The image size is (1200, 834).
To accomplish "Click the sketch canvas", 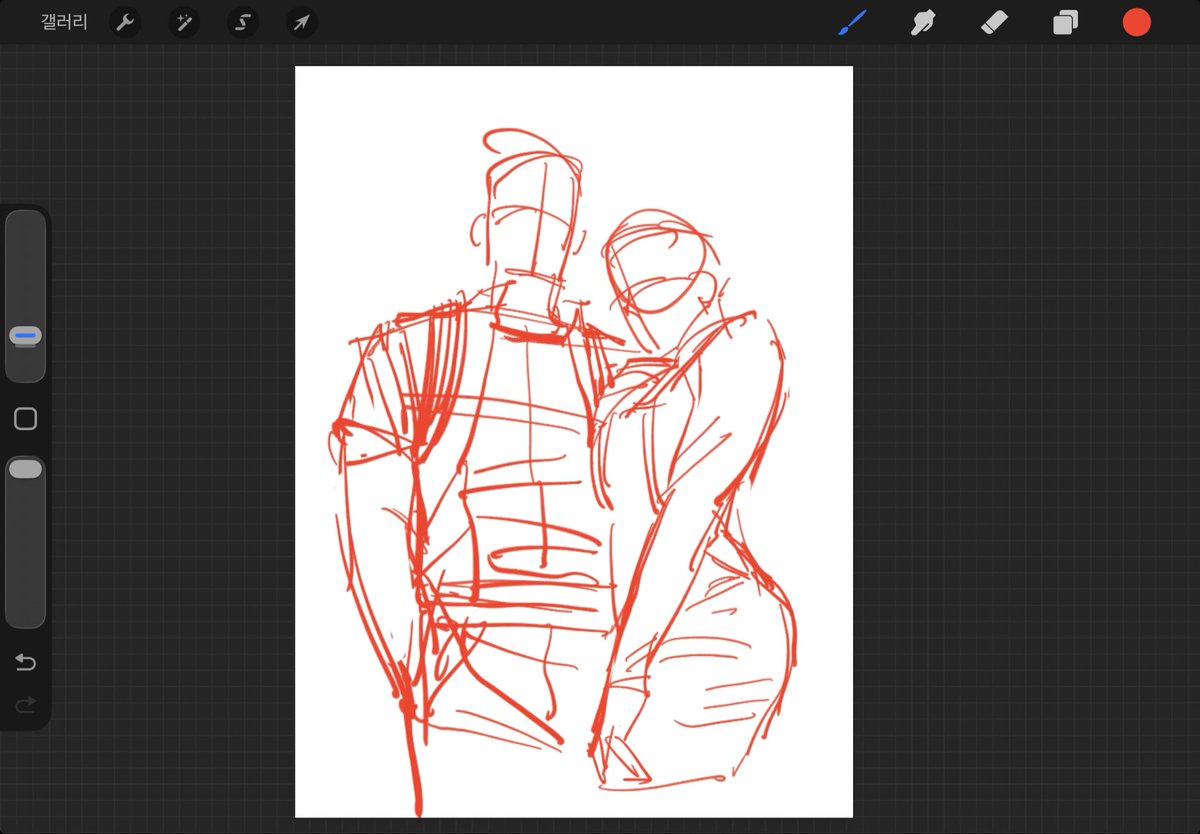I will pyautogui.click(x=574, y=441).
